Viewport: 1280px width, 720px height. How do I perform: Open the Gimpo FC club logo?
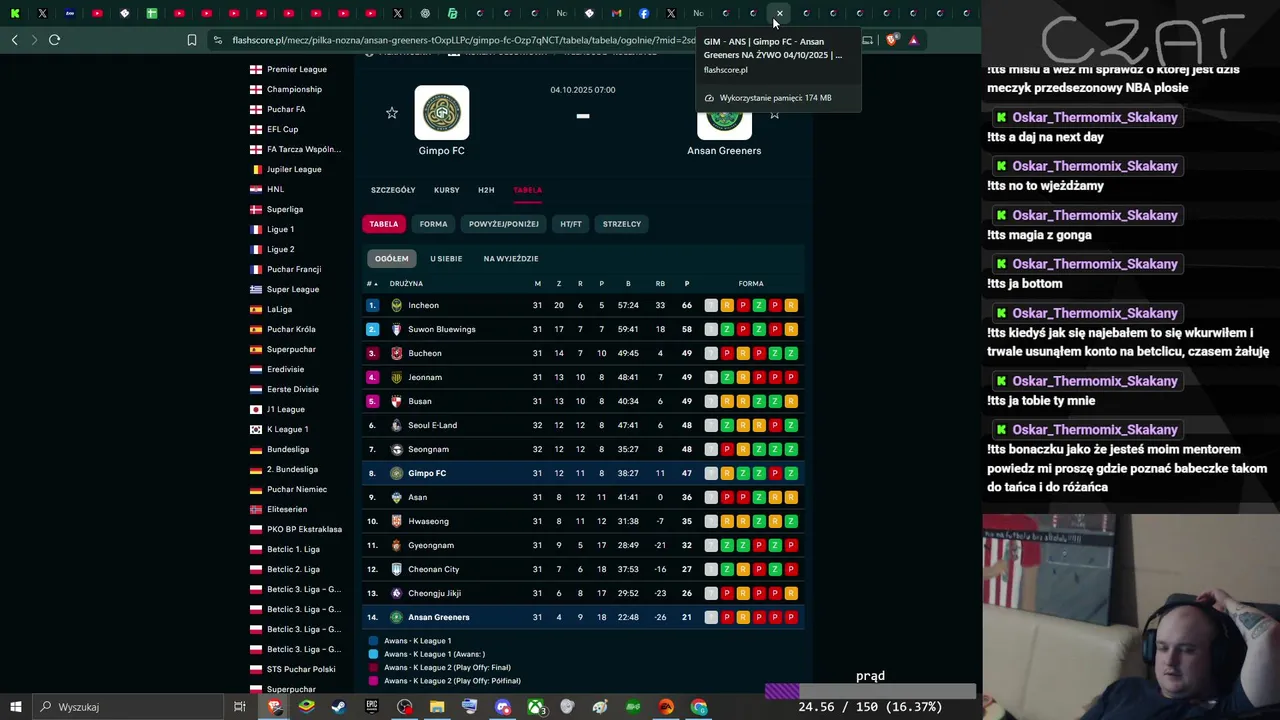[442, 113]
